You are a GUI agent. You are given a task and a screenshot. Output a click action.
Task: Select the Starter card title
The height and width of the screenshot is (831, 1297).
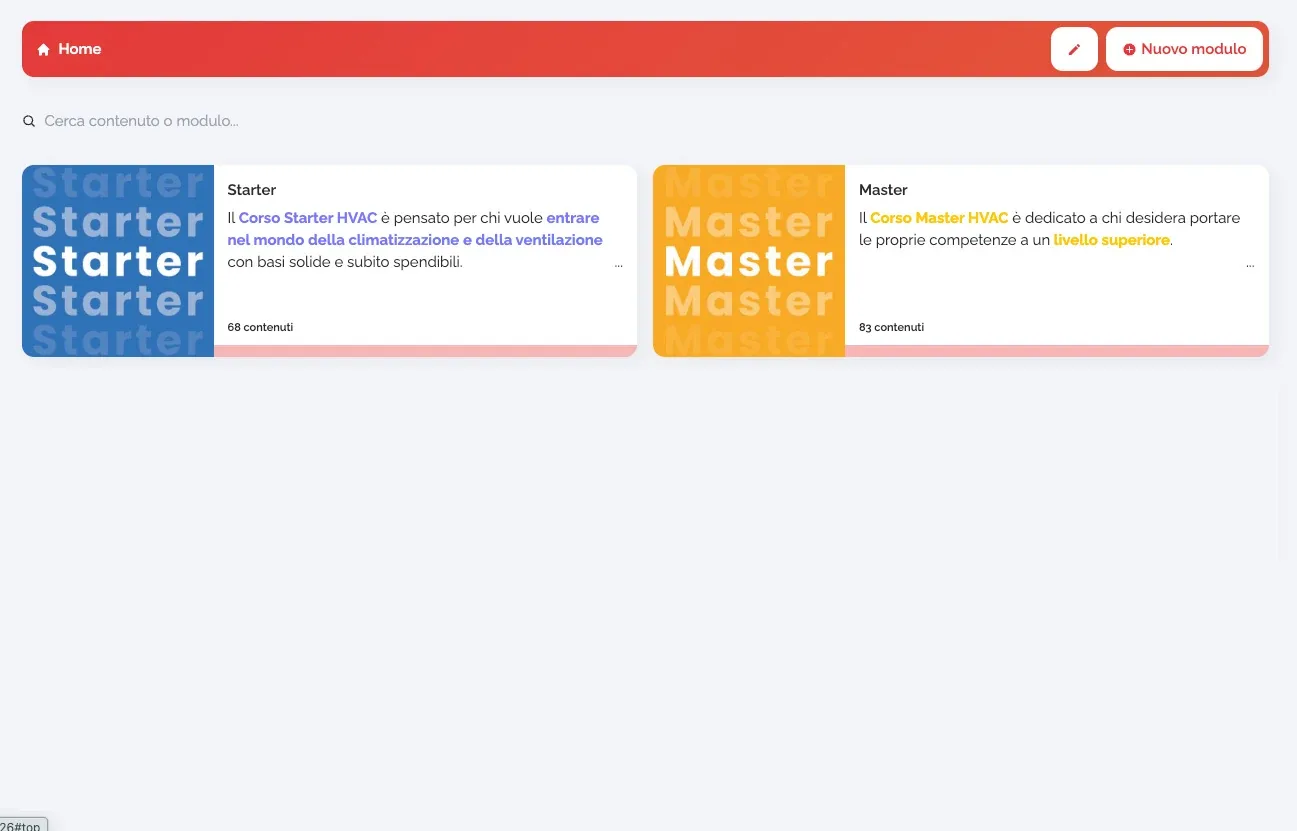pos(252,190)
